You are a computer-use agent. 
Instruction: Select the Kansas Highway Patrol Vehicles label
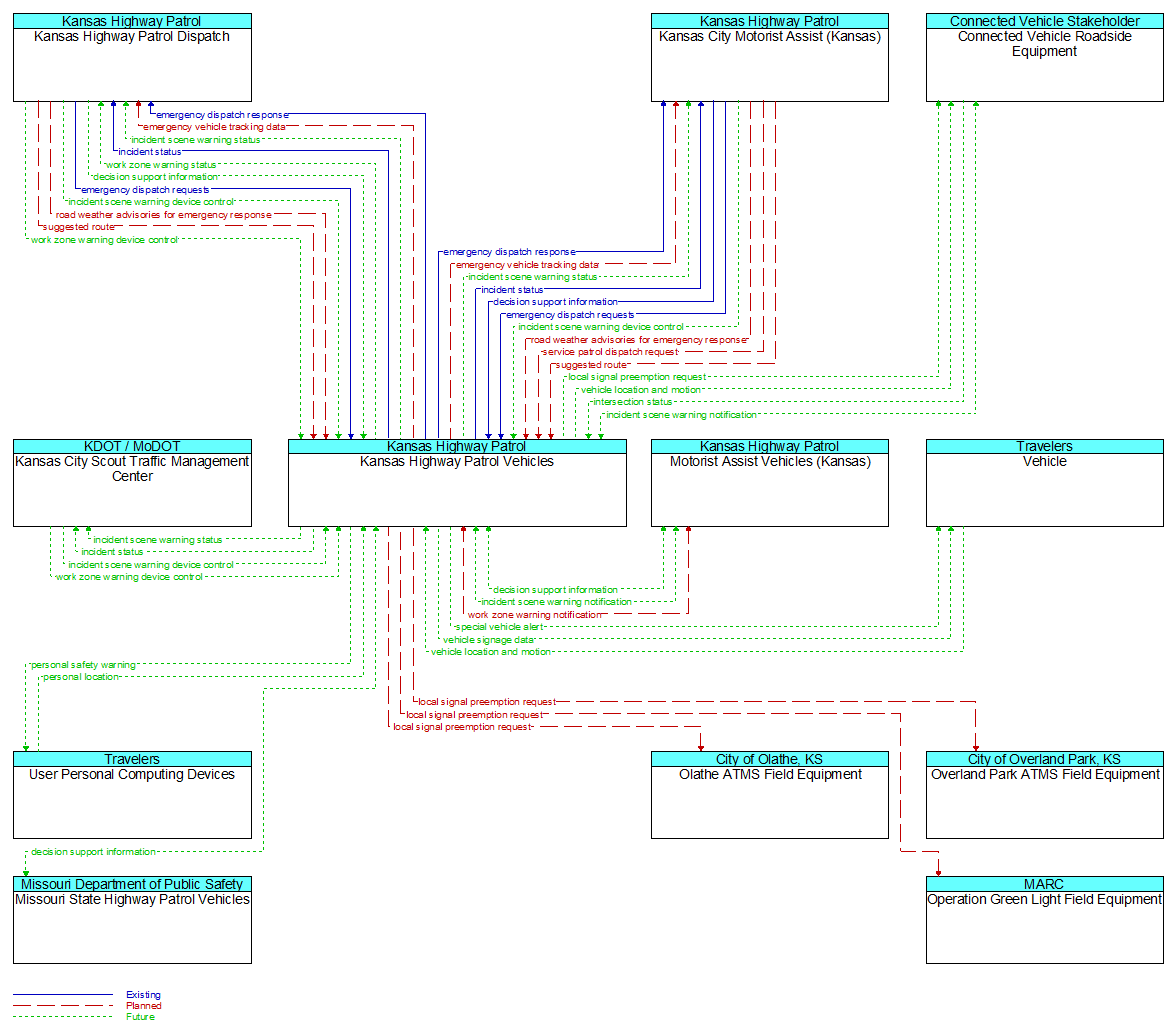tap(457, 462)
